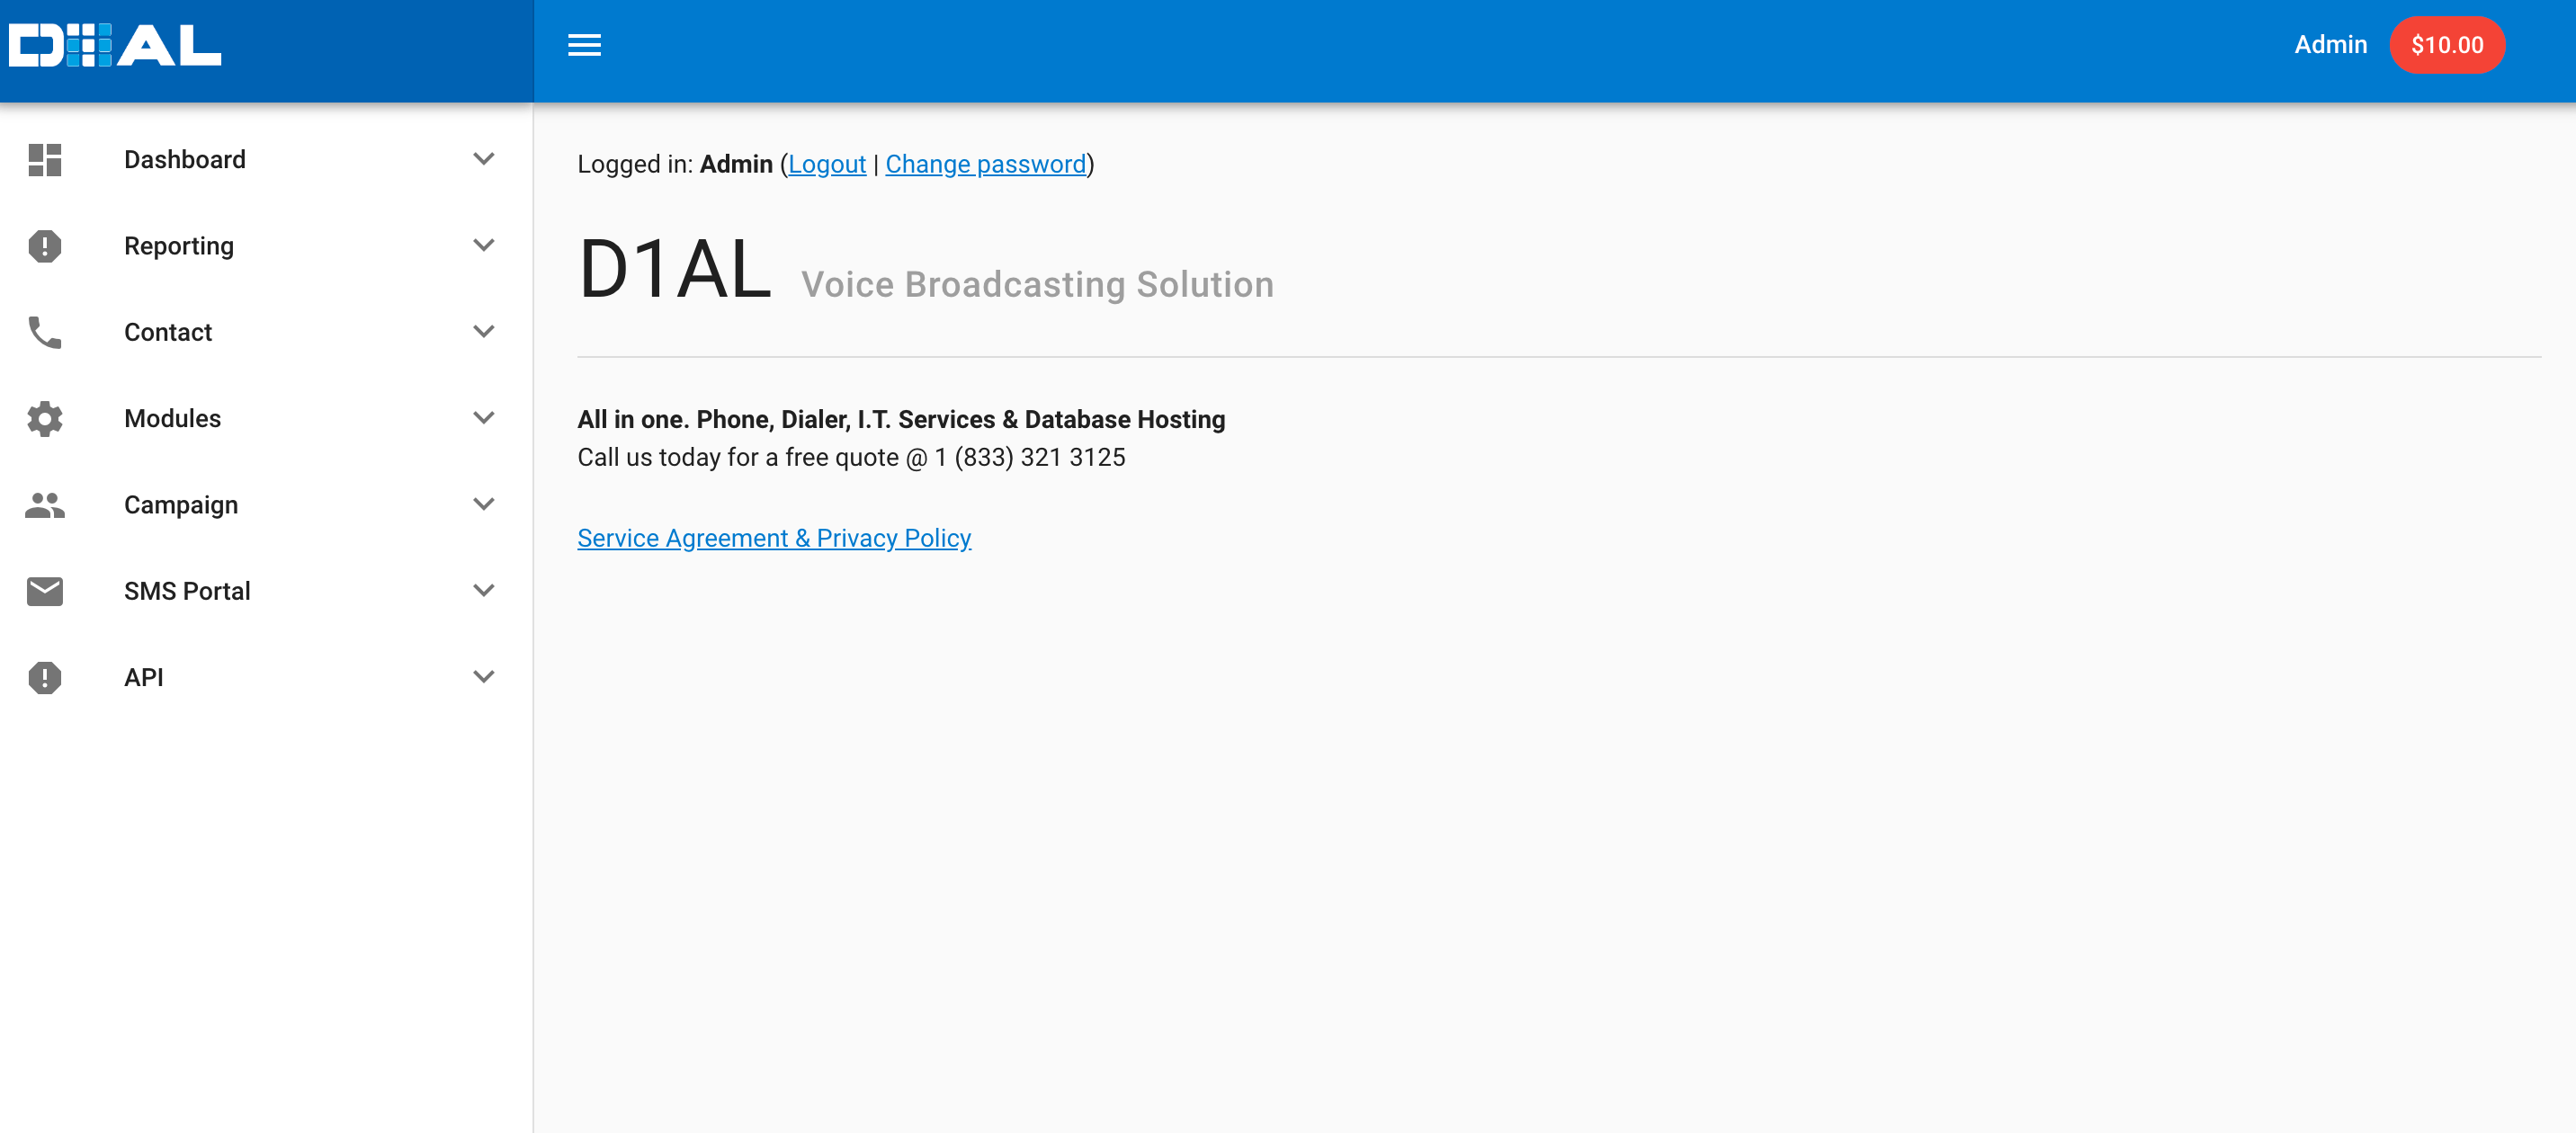
Task: Open the Campaign menu item
Action: (x=181, y=505)
